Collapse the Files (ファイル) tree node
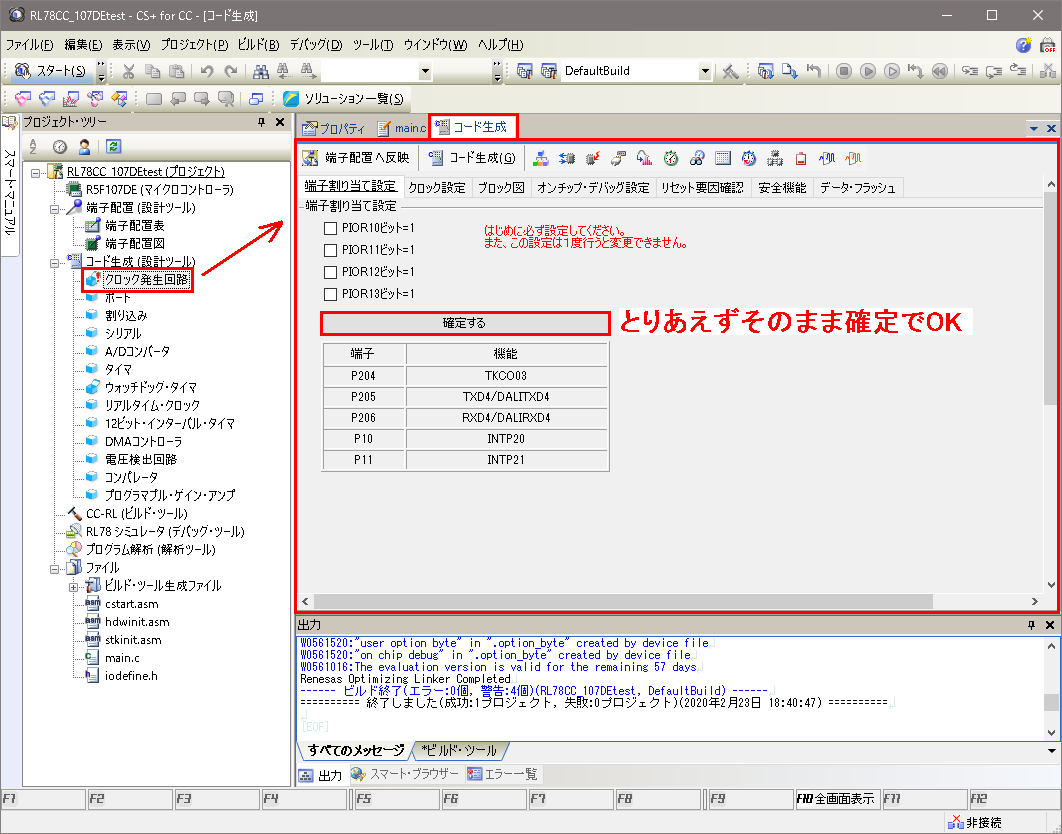The width and height of the screenshot is (1062, 834). coord(54,568)
